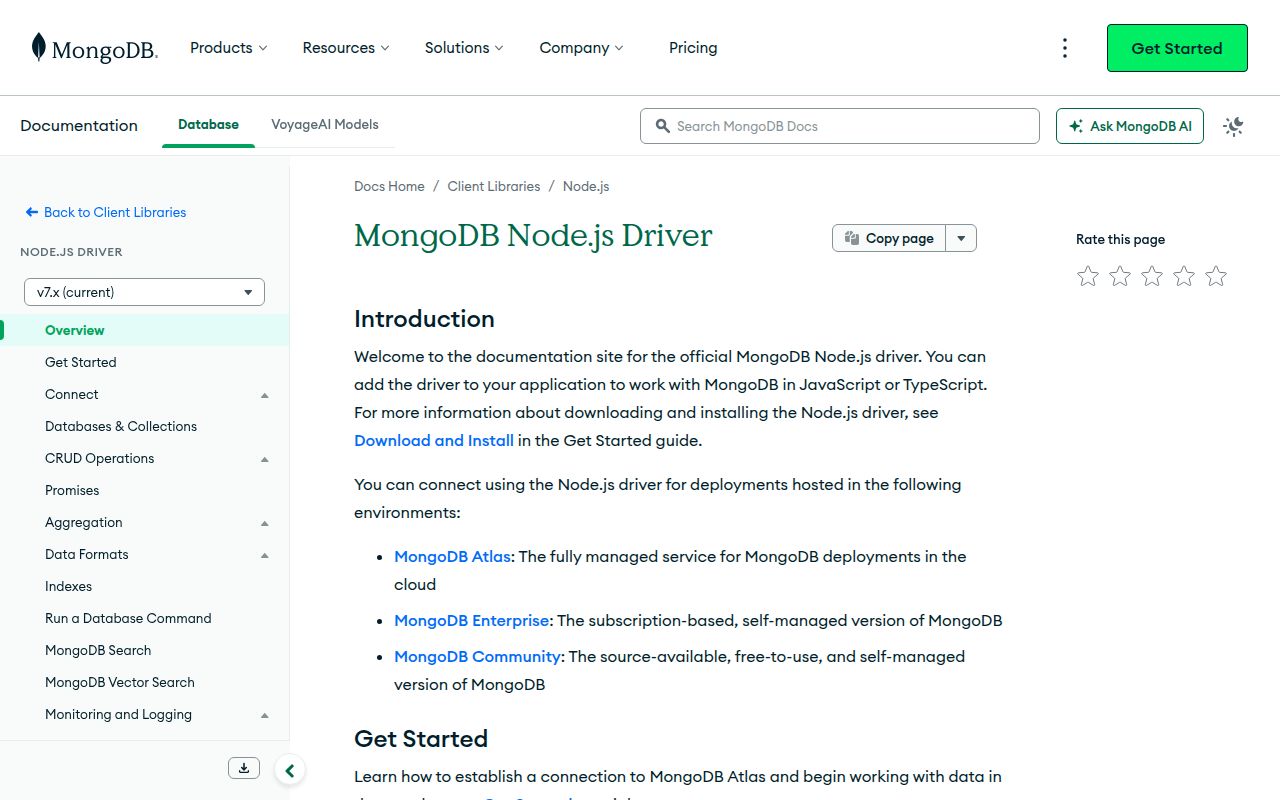Rate the page five stars
This screenshot has height=800, width=1280.
[x=1216, y=276]
